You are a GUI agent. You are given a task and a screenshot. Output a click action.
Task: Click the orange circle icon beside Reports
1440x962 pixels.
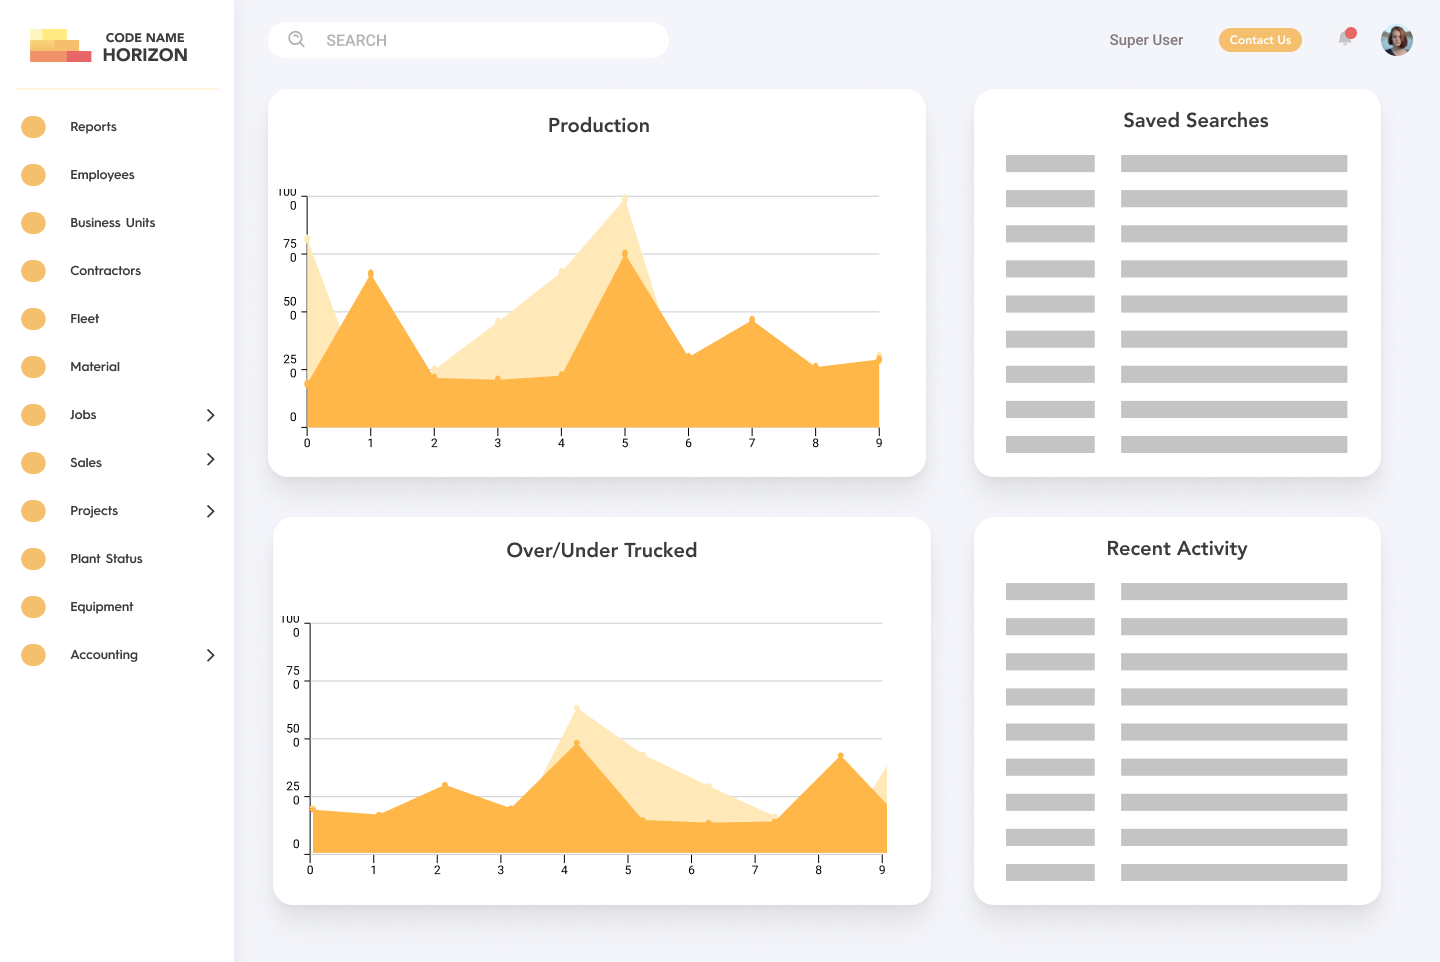pos(34,127)
